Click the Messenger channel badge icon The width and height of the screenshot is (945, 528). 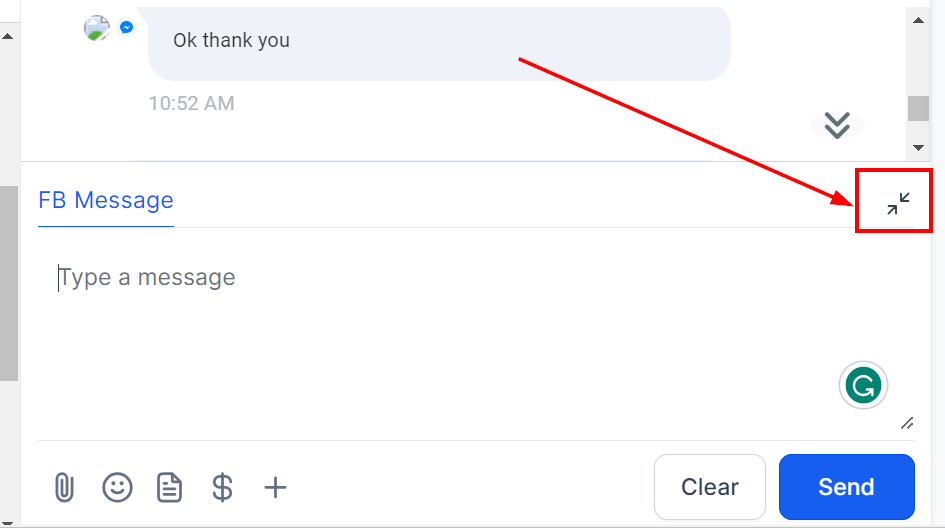click(x=127, y=28)
